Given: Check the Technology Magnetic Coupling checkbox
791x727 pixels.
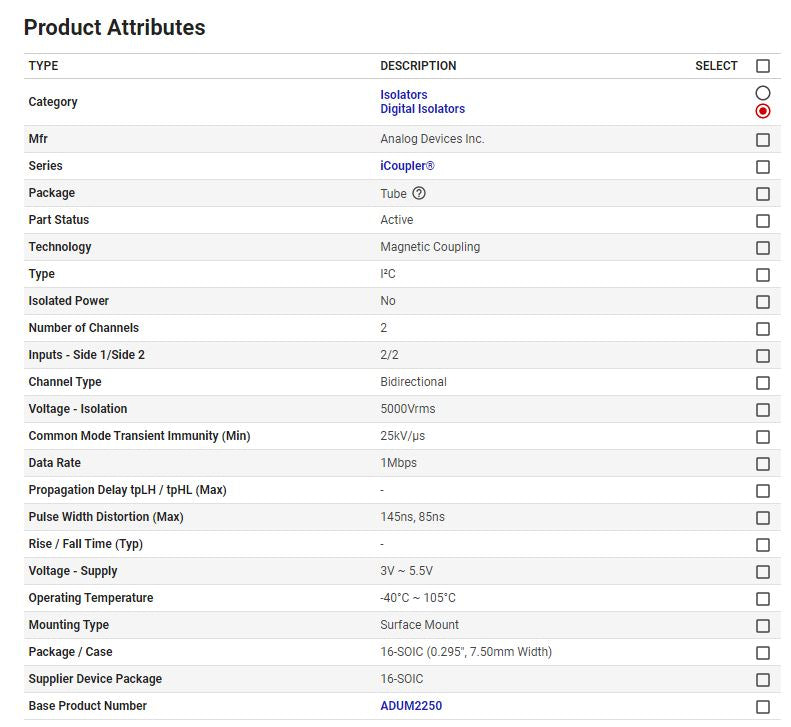Looking at the screenshot, I should (763, 248).
